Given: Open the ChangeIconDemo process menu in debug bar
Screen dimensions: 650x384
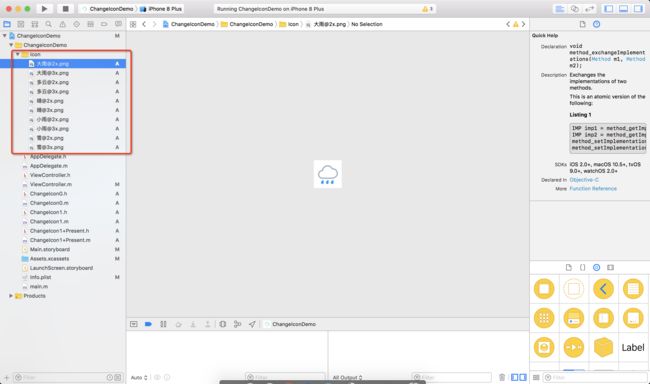Looking at the screenshot, I should (x=290, y=324).
